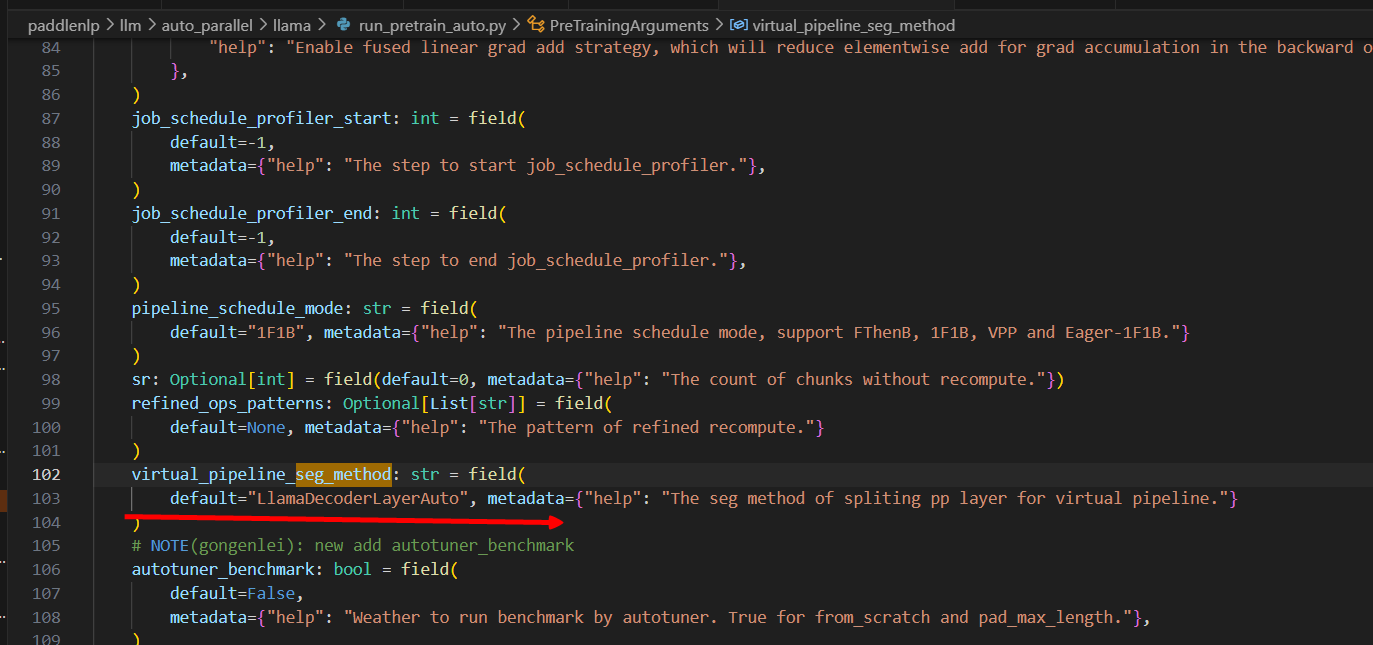Click the refined_ops_patterns field name

pos(228,403)
